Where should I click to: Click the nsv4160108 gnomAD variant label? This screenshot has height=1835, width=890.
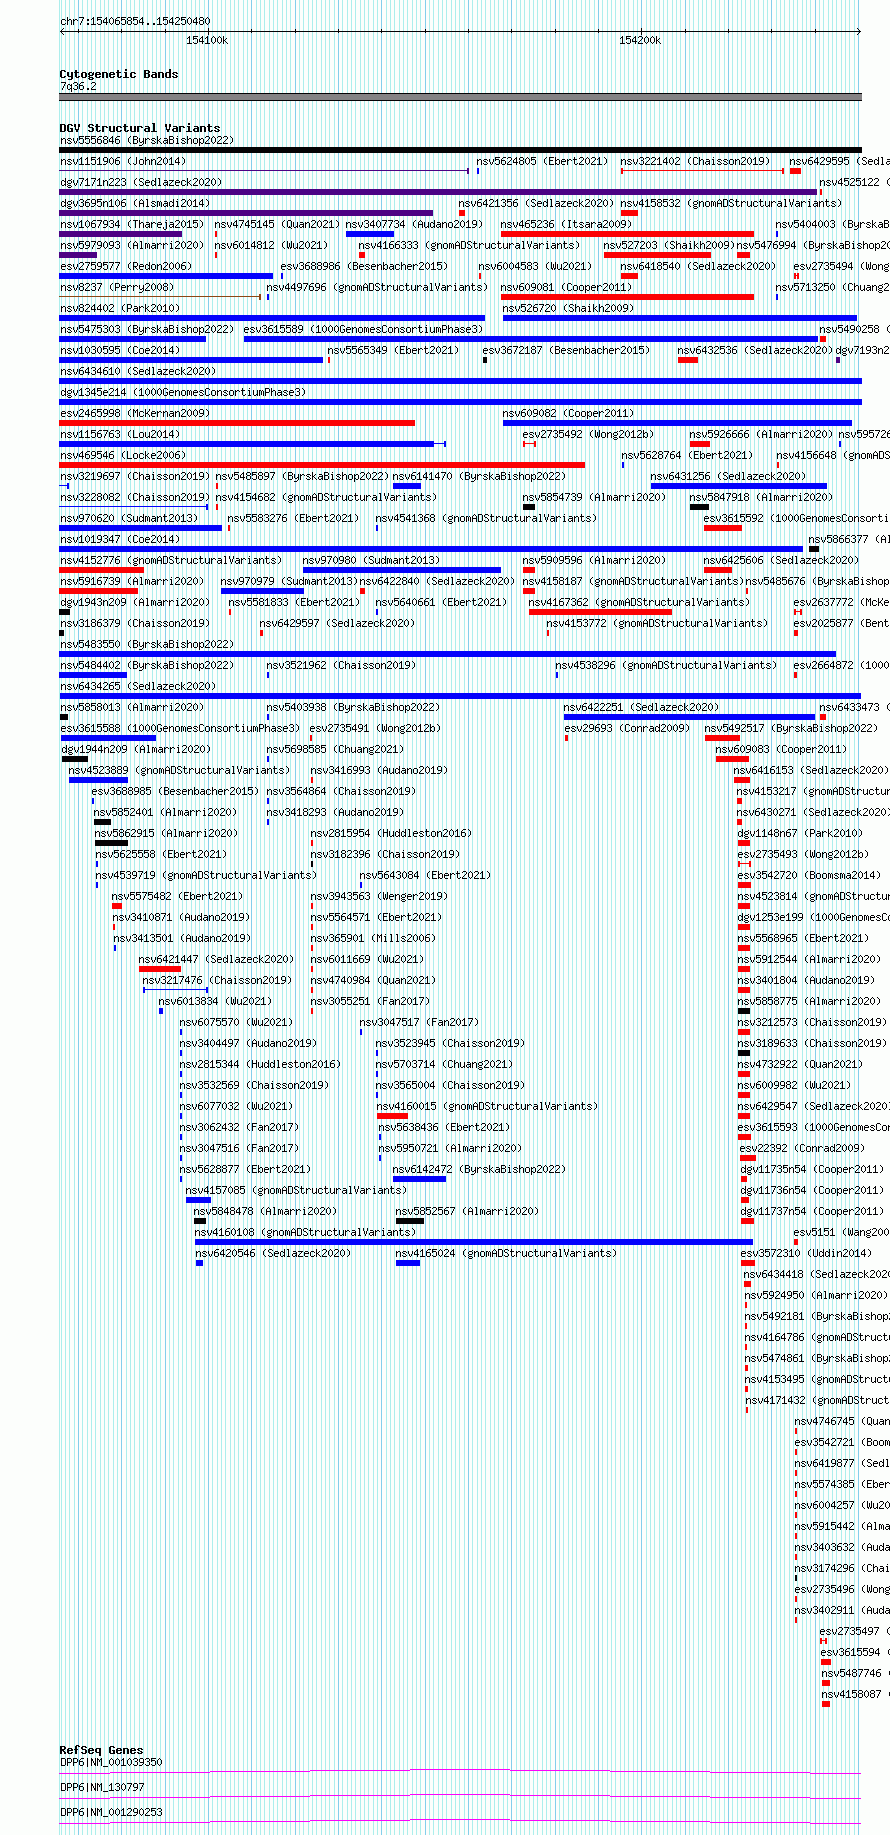pyautogui.click(x=305, y=1232)
